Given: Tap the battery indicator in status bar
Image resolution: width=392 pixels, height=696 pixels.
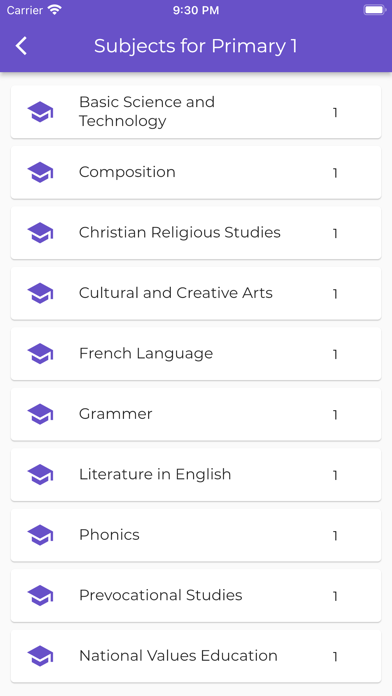Looking at the screenshot, I should [374, 10].
